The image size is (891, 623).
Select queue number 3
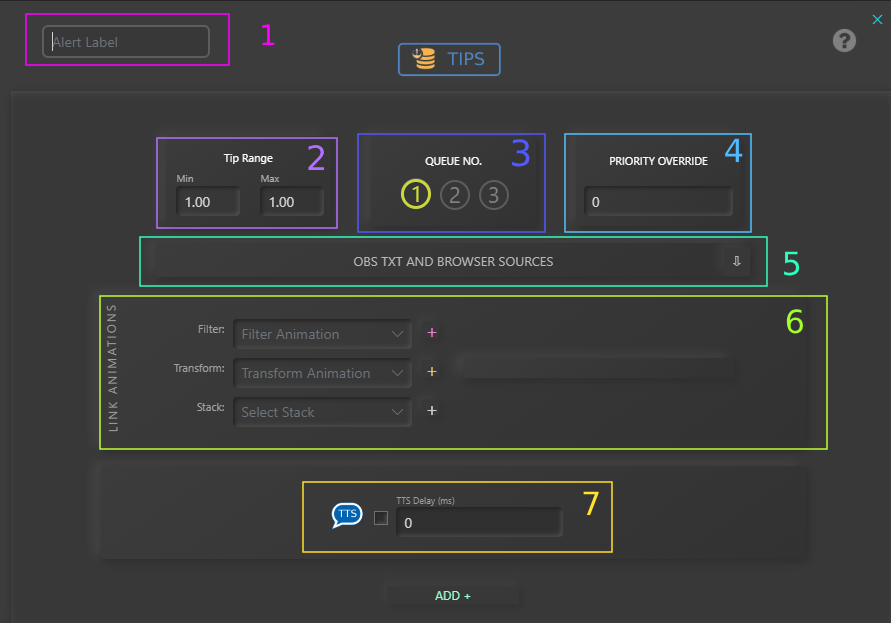click(493, 194)
